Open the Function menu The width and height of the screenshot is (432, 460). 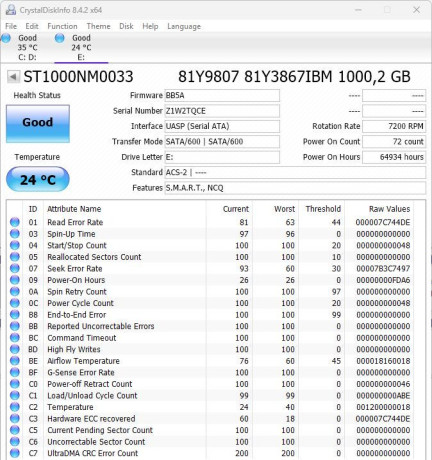click(62, 26)
